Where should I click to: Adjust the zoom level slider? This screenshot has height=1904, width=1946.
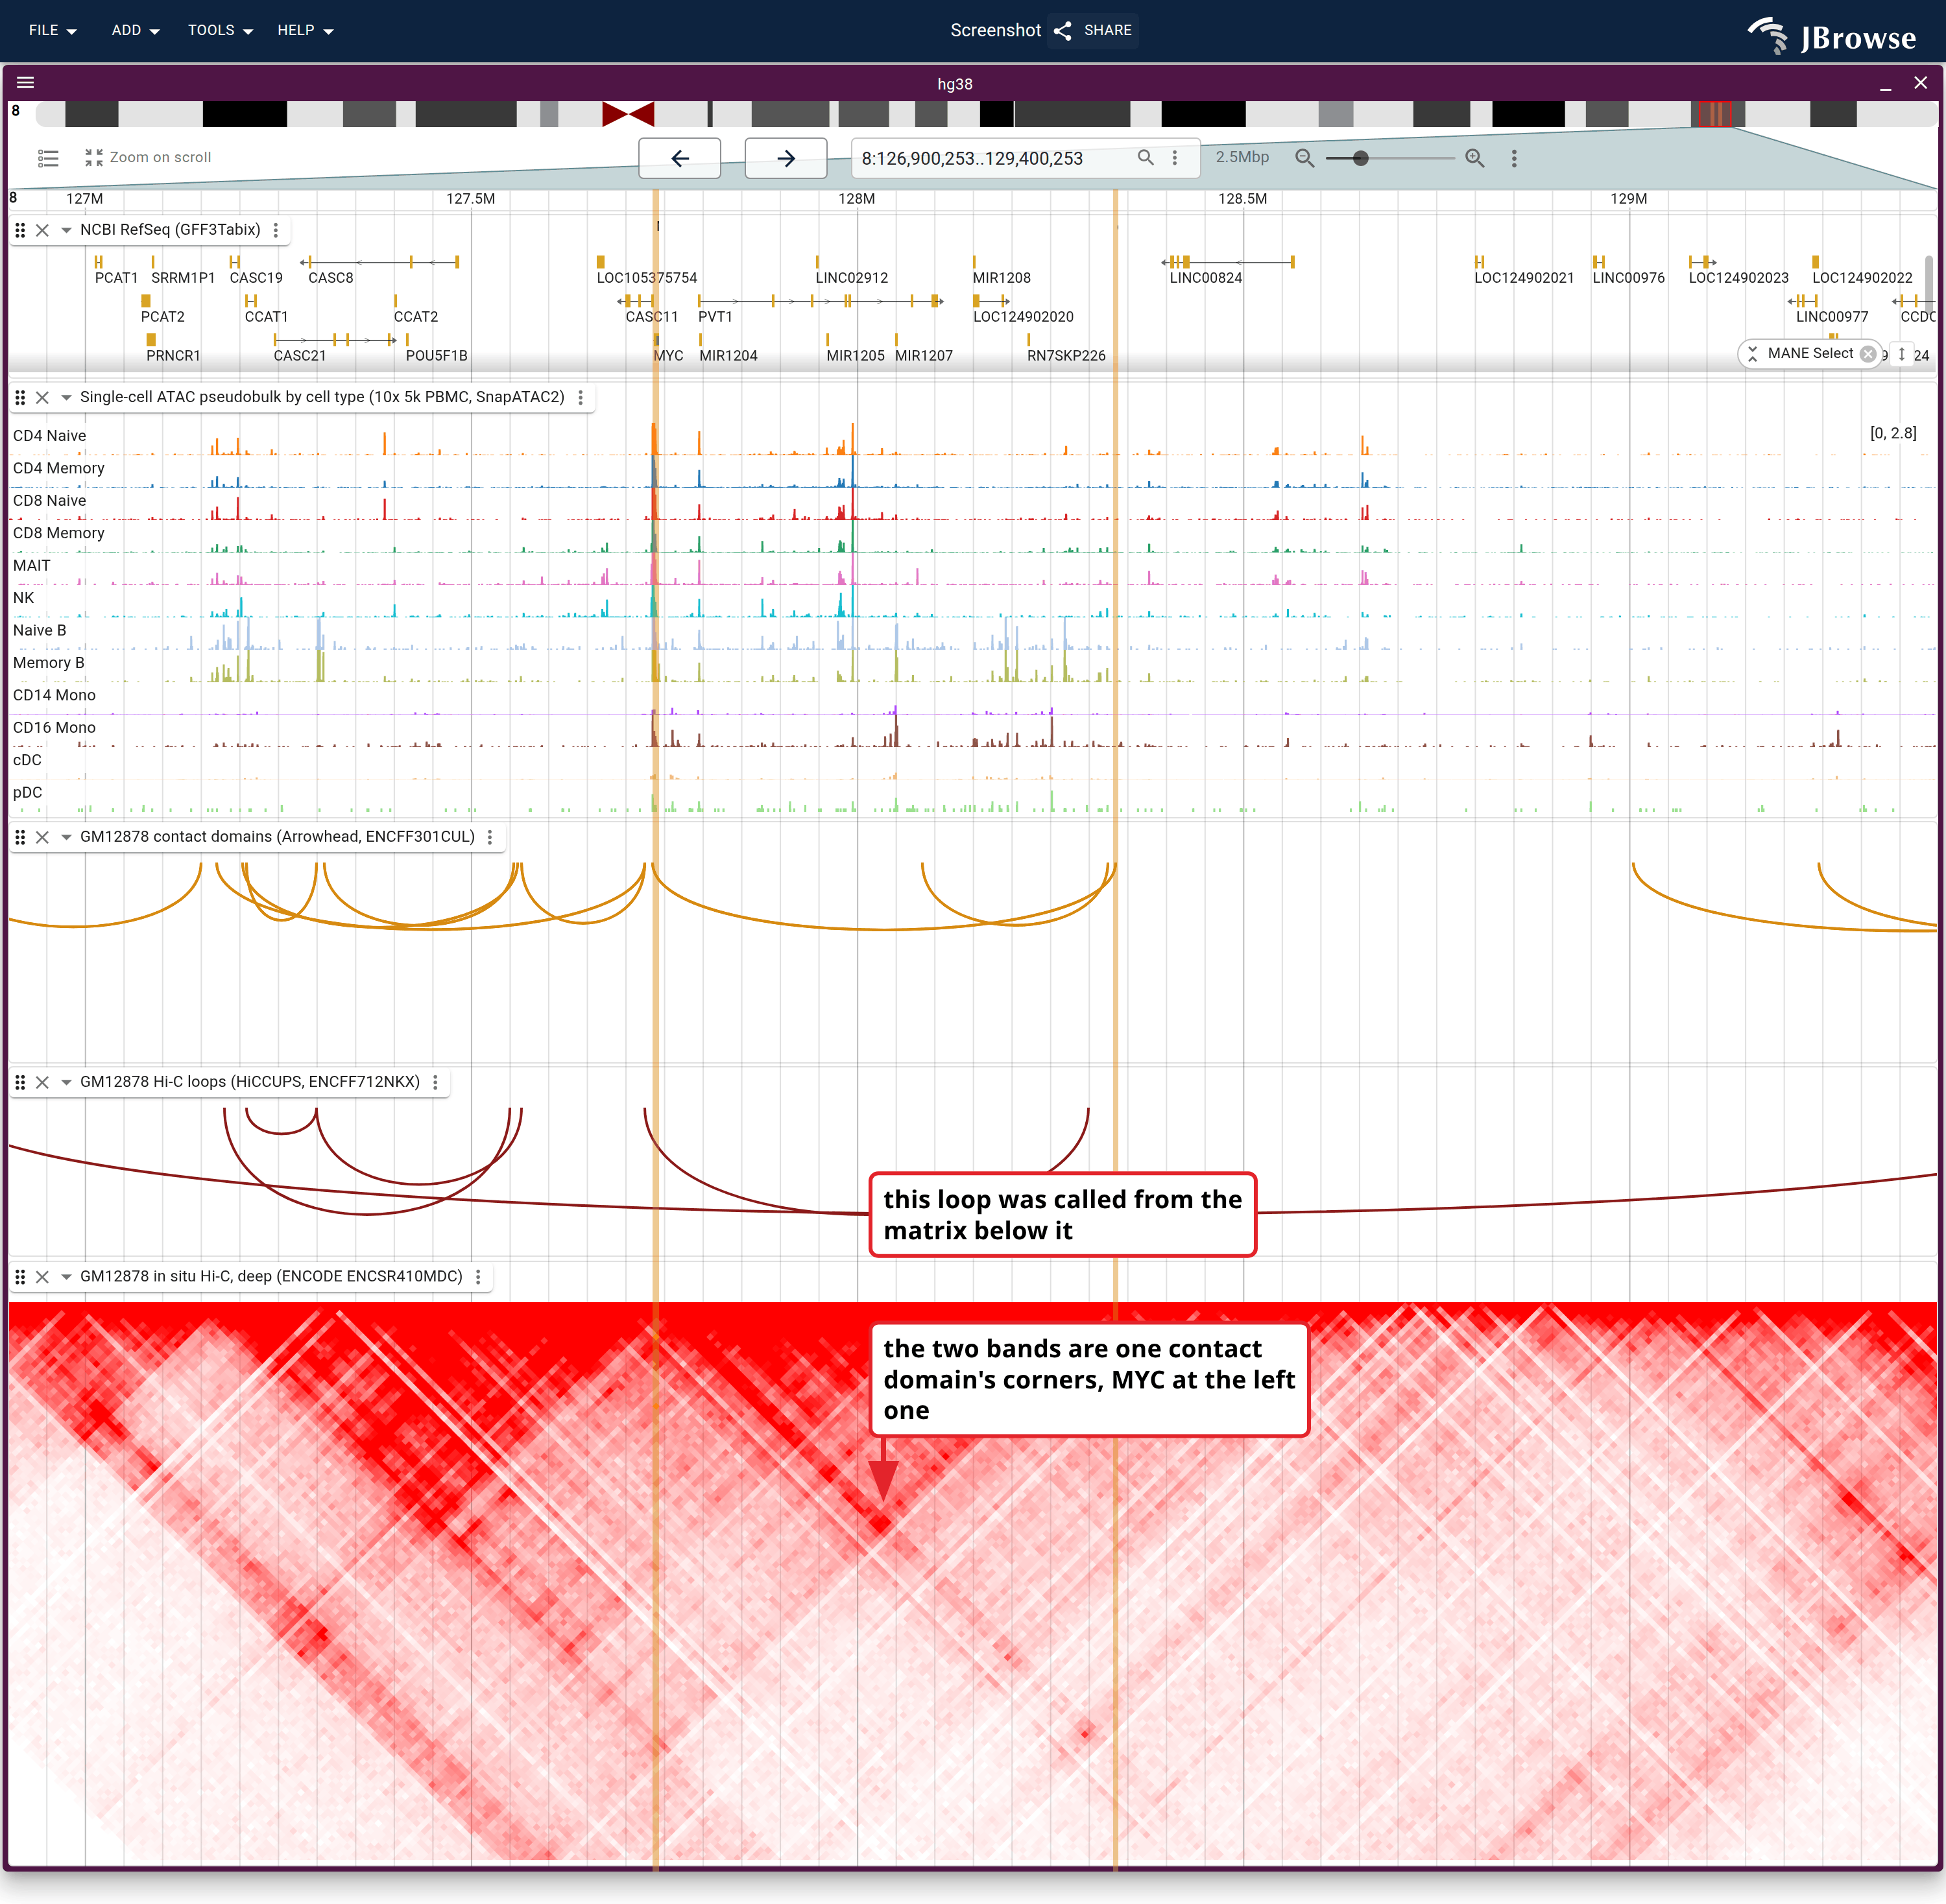[1390, 158]
